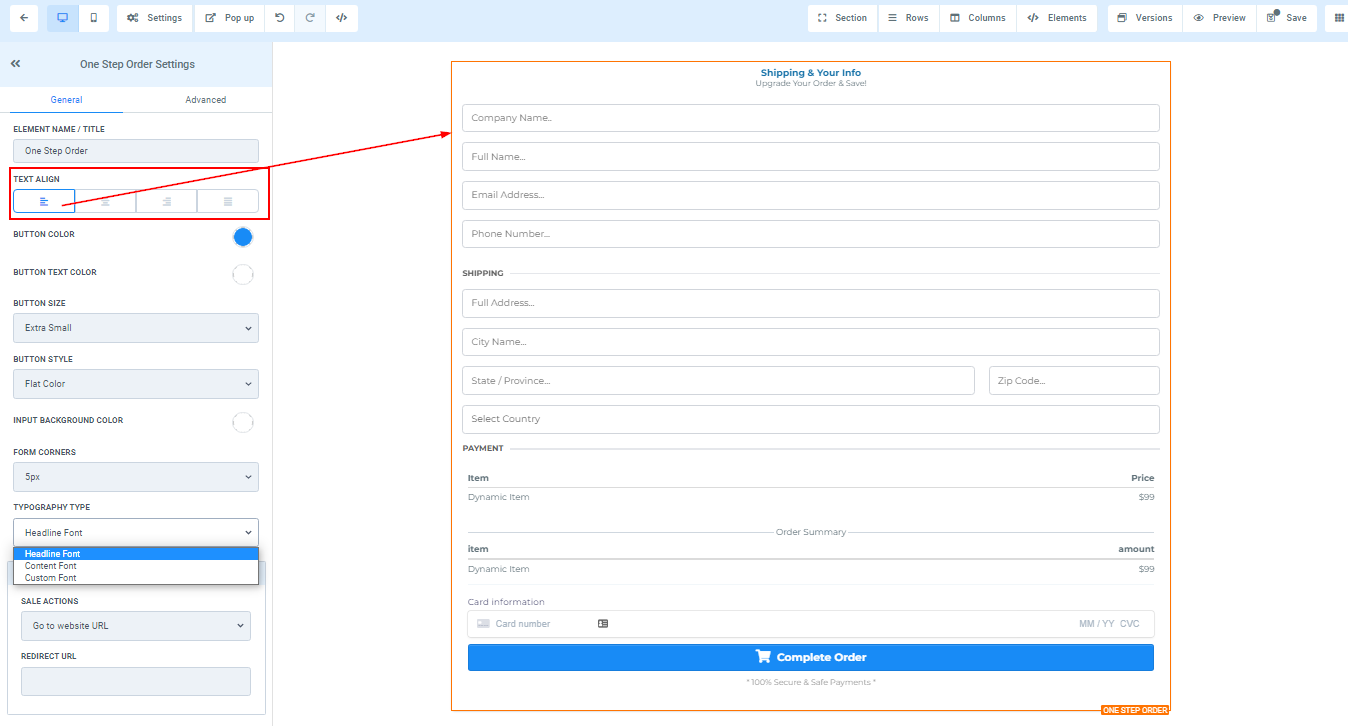Open the Button Style dropdown
This screenshot has height=726, width=1348.
point(136,384)
